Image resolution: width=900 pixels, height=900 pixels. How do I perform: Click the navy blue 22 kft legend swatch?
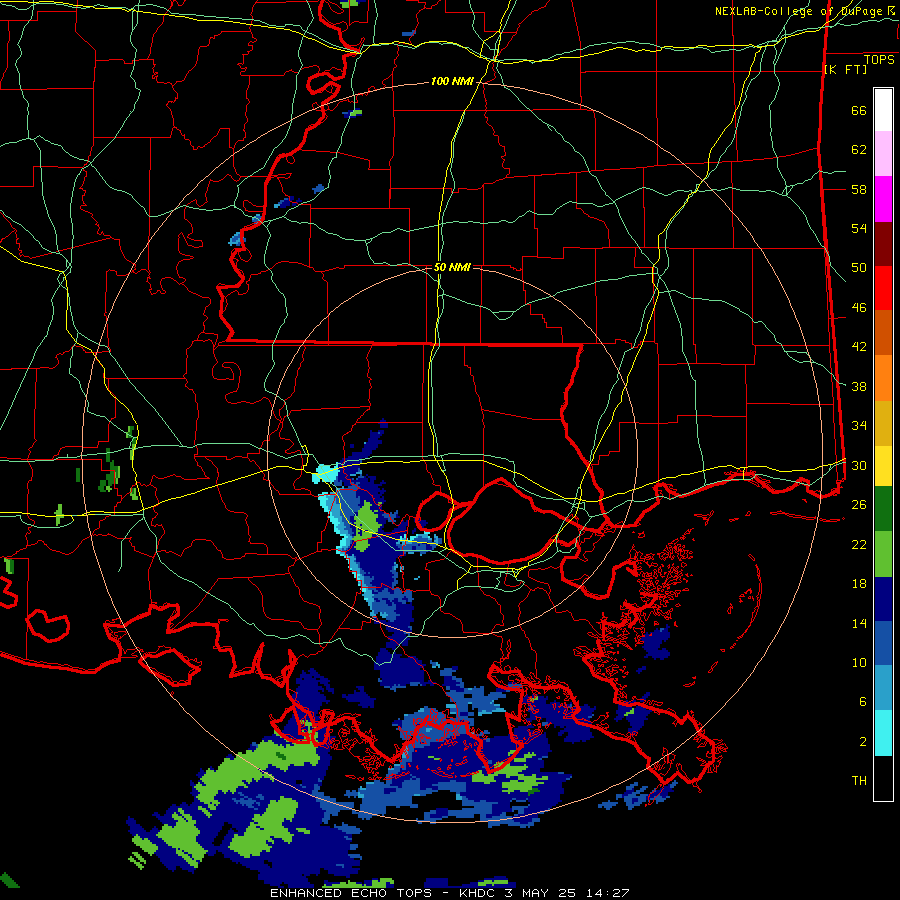click(883, 599)
